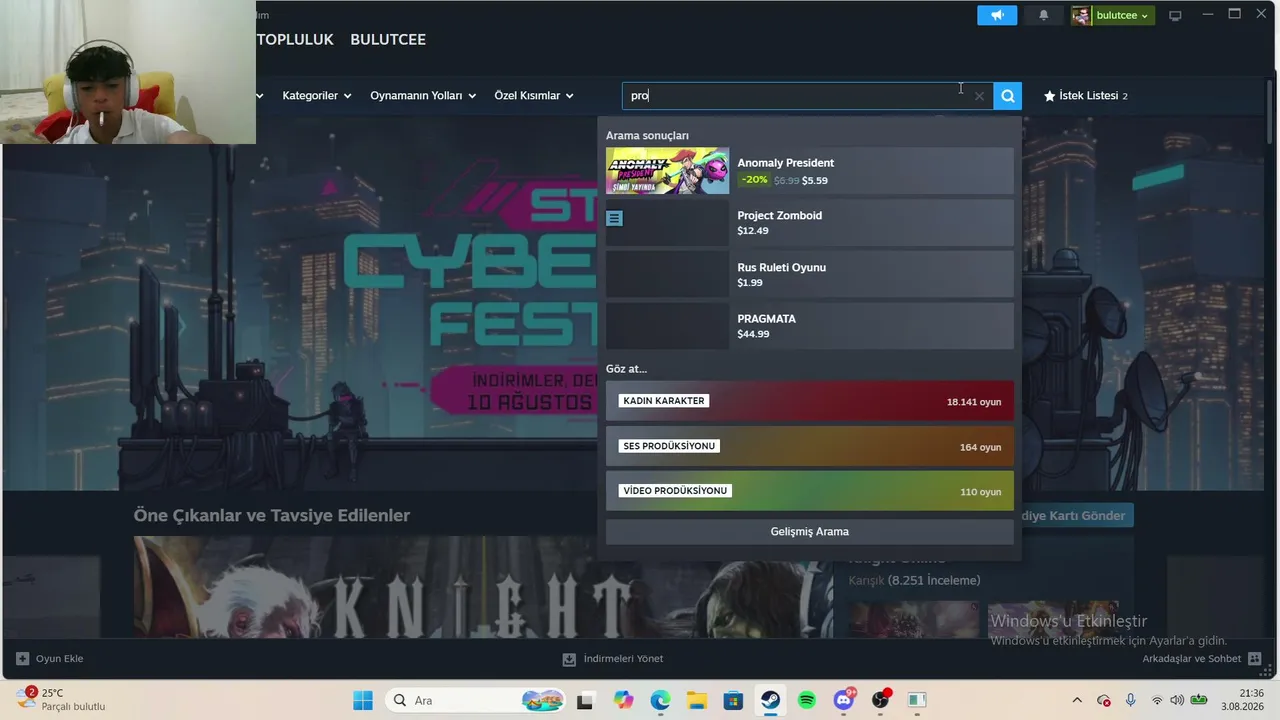Image resolution: width=1280 pixels, height=720 pixels.
Task: Open the notifications bell
Action: (x=1044, y=15)
